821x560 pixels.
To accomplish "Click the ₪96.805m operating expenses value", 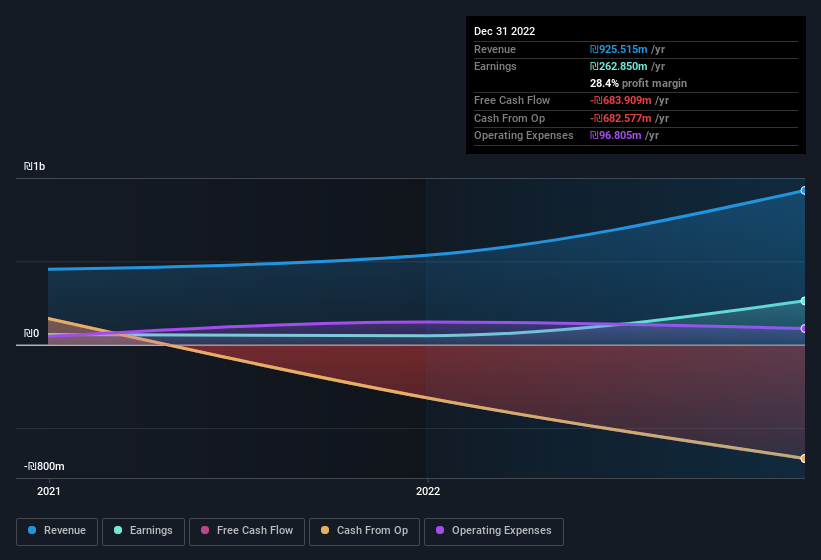I will tap(615, 136).
